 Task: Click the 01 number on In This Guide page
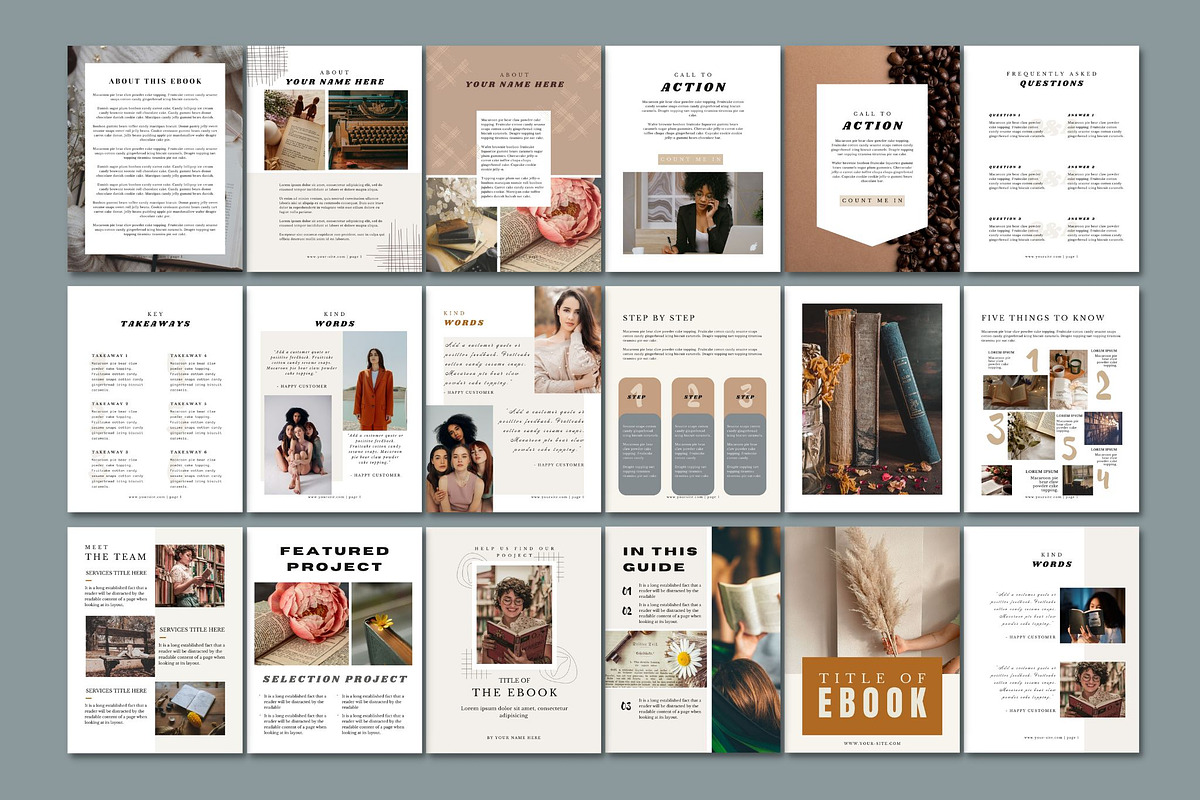[627, 589]
